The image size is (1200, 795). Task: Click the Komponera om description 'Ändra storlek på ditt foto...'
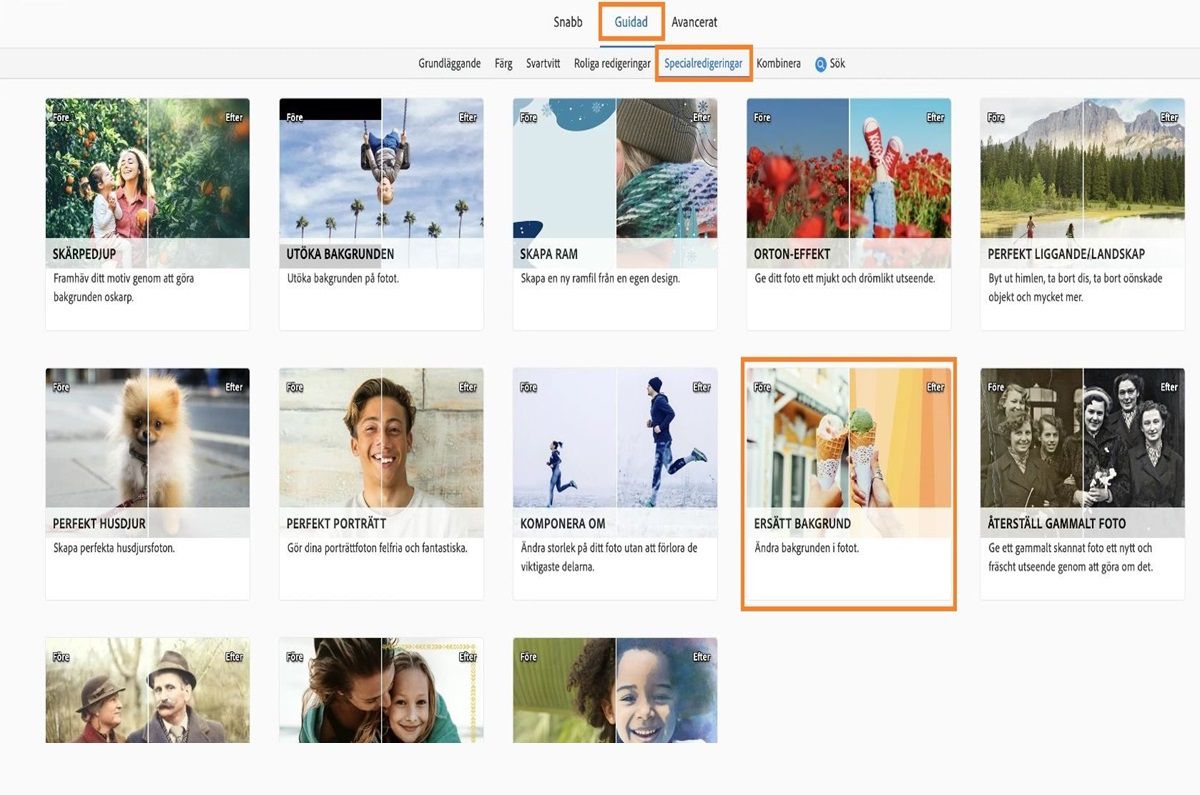pyautogui.click(x=609, y=557)
